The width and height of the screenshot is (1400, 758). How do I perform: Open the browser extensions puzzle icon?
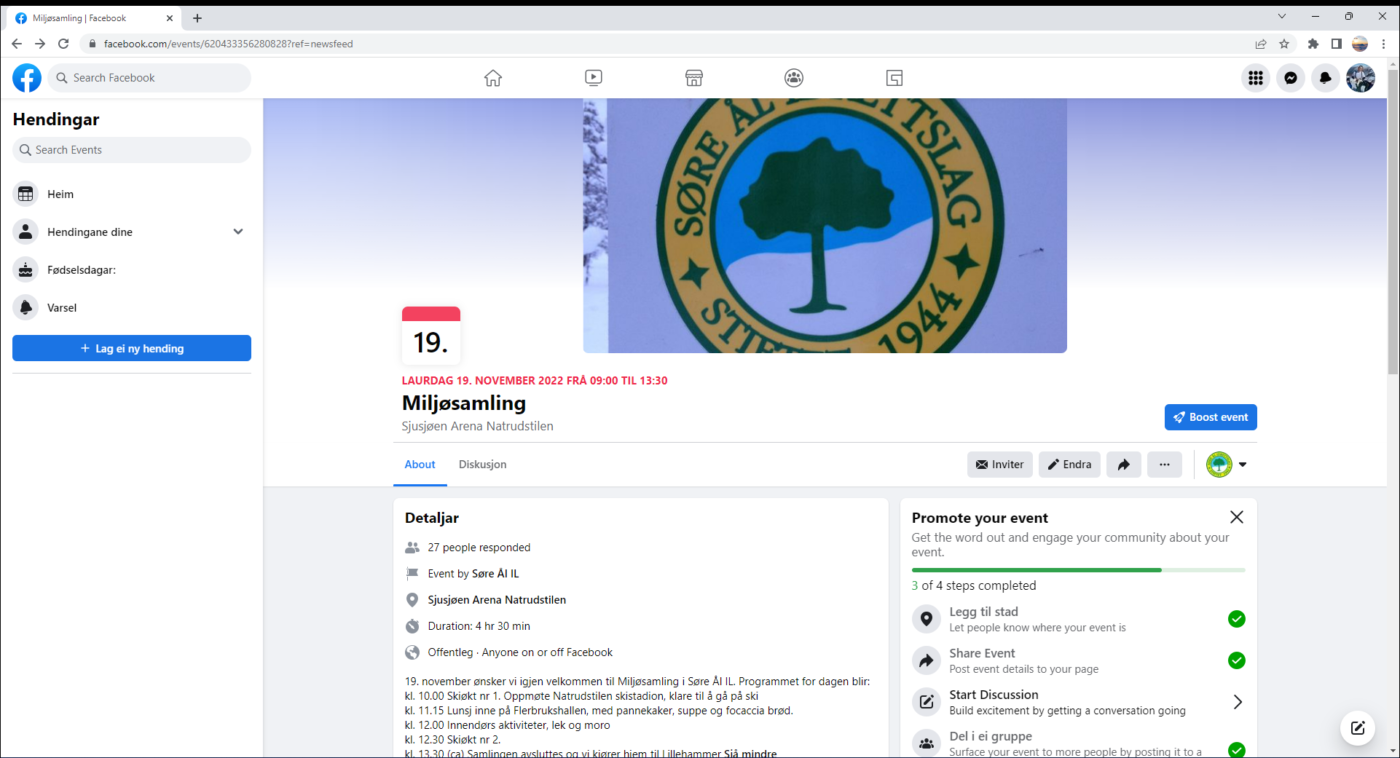1313,44
